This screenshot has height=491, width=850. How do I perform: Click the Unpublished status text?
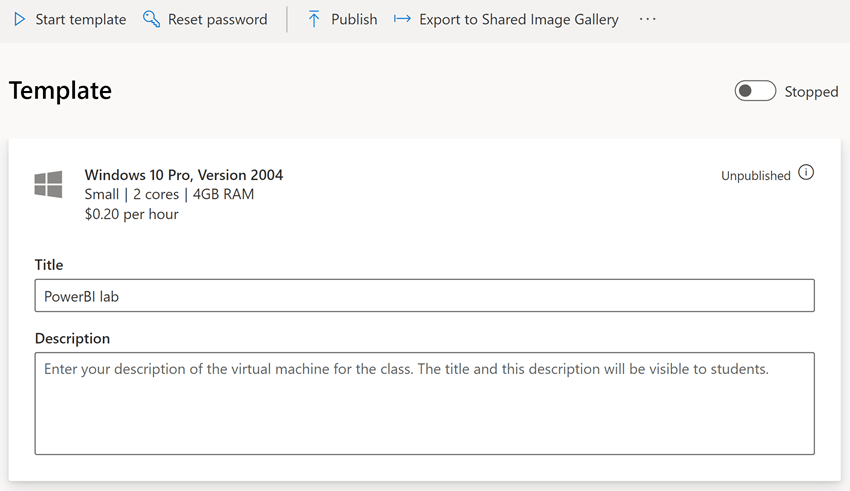pos(756,176)
